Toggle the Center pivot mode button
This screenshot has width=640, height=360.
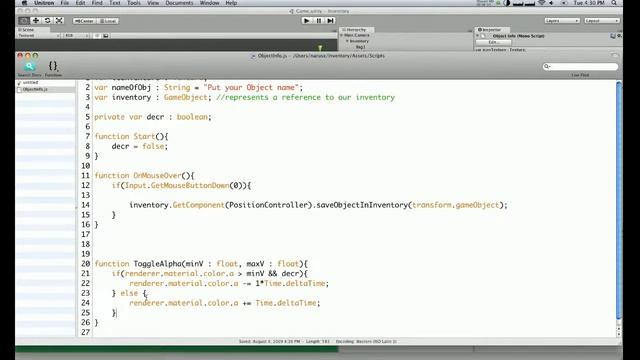84,21
